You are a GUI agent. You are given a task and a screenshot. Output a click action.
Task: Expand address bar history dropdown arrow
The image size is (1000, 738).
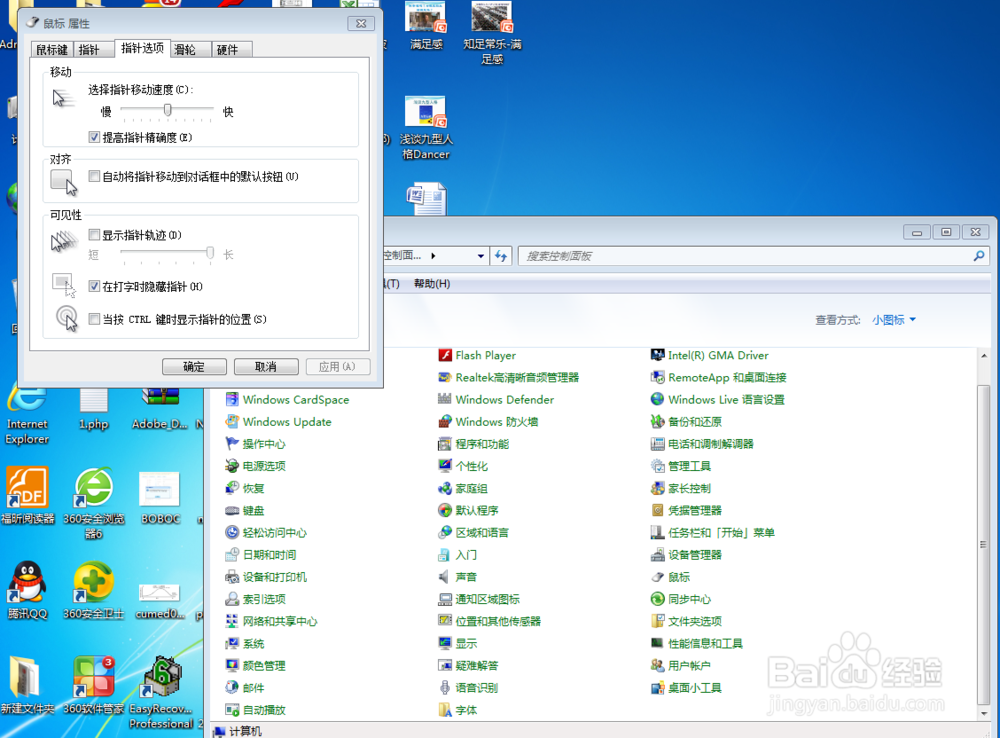pos(480,256)
